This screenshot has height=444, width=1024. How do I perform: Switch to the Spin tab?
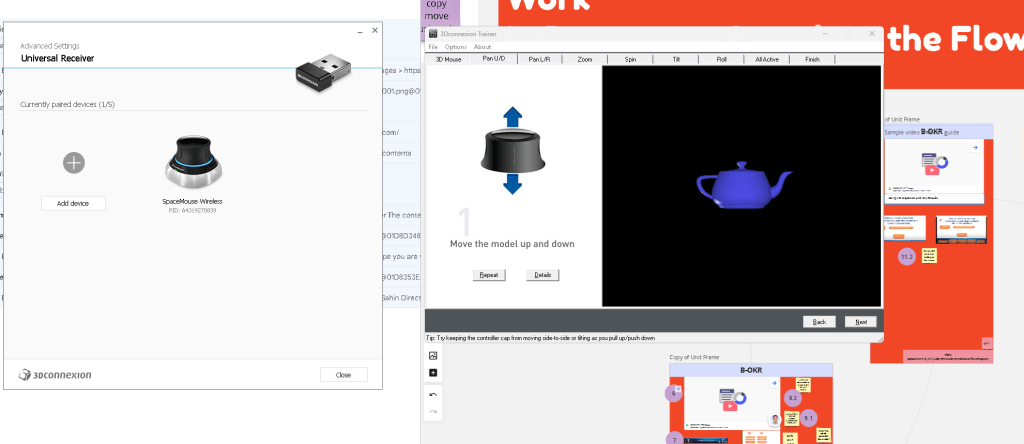(x=630, y=59)
